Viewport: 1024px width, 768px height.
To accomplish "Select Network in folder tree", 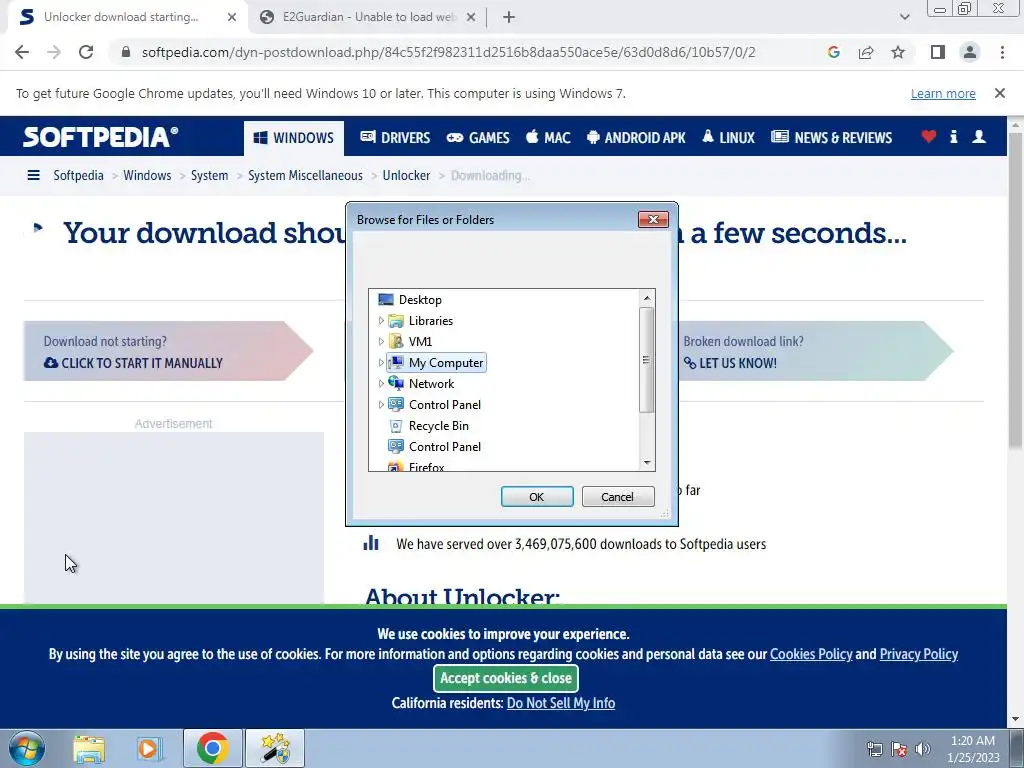I will pyautogui.click(x=431, y=383).
